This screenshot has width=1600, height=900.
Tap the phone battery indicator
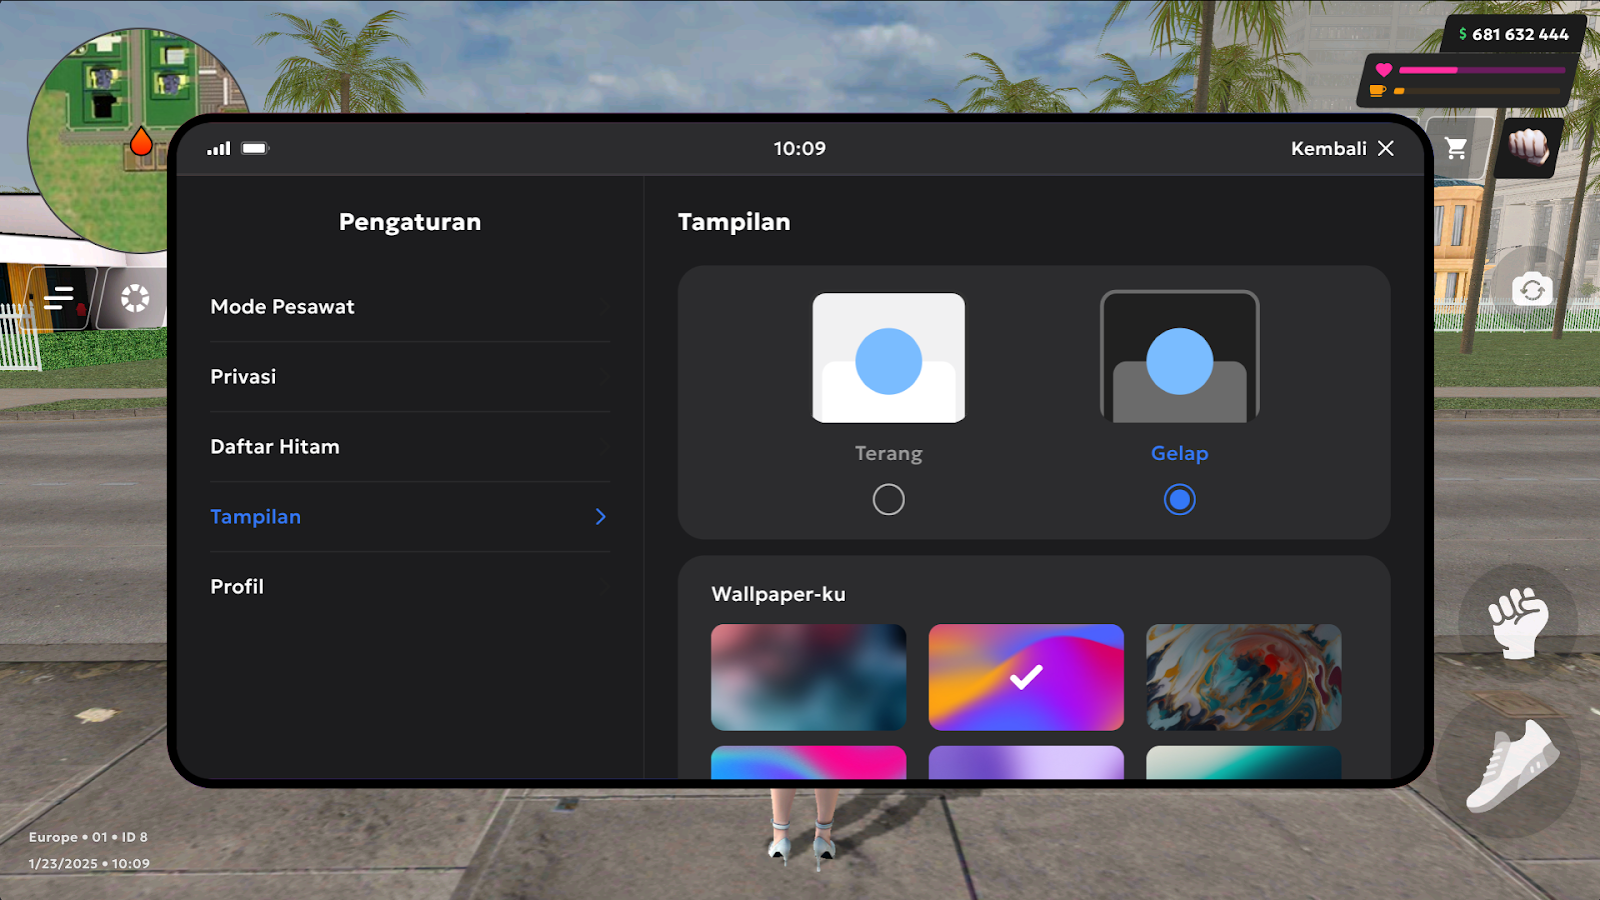click(255, 148)
